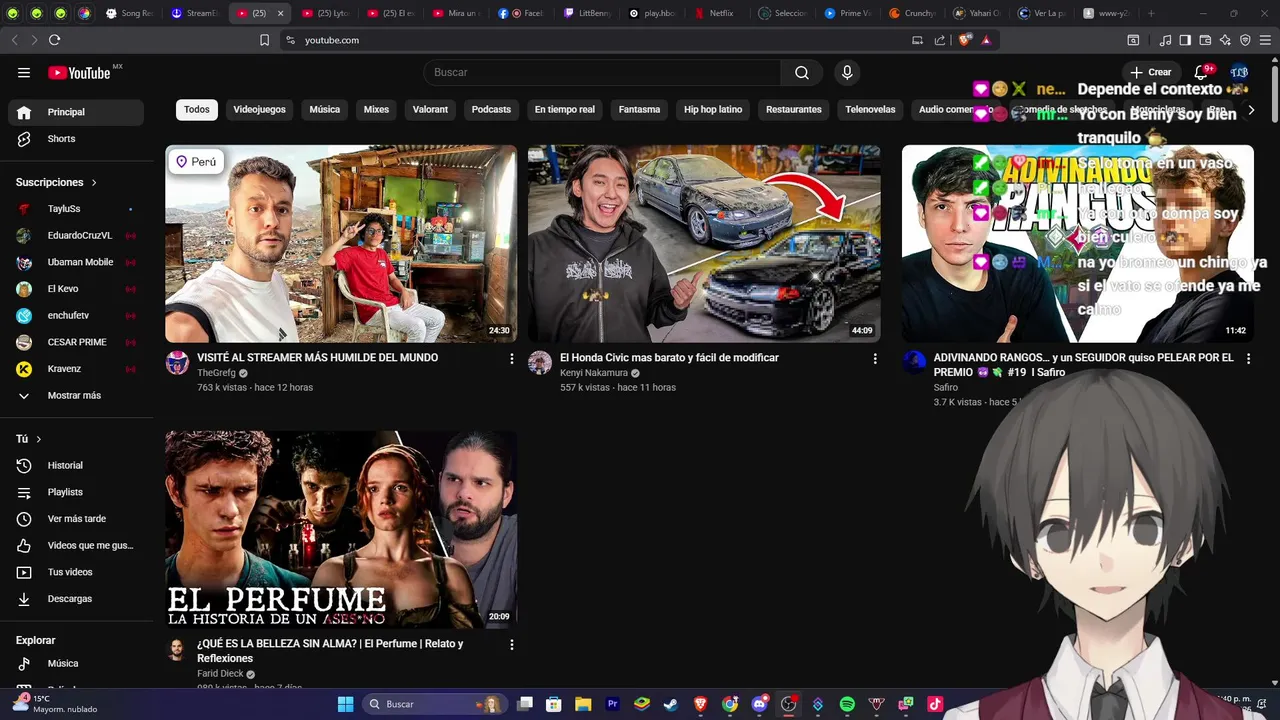Expand the Tú section chevron
The height and width of the screenshot is (720, 1280).
(39, 439)
